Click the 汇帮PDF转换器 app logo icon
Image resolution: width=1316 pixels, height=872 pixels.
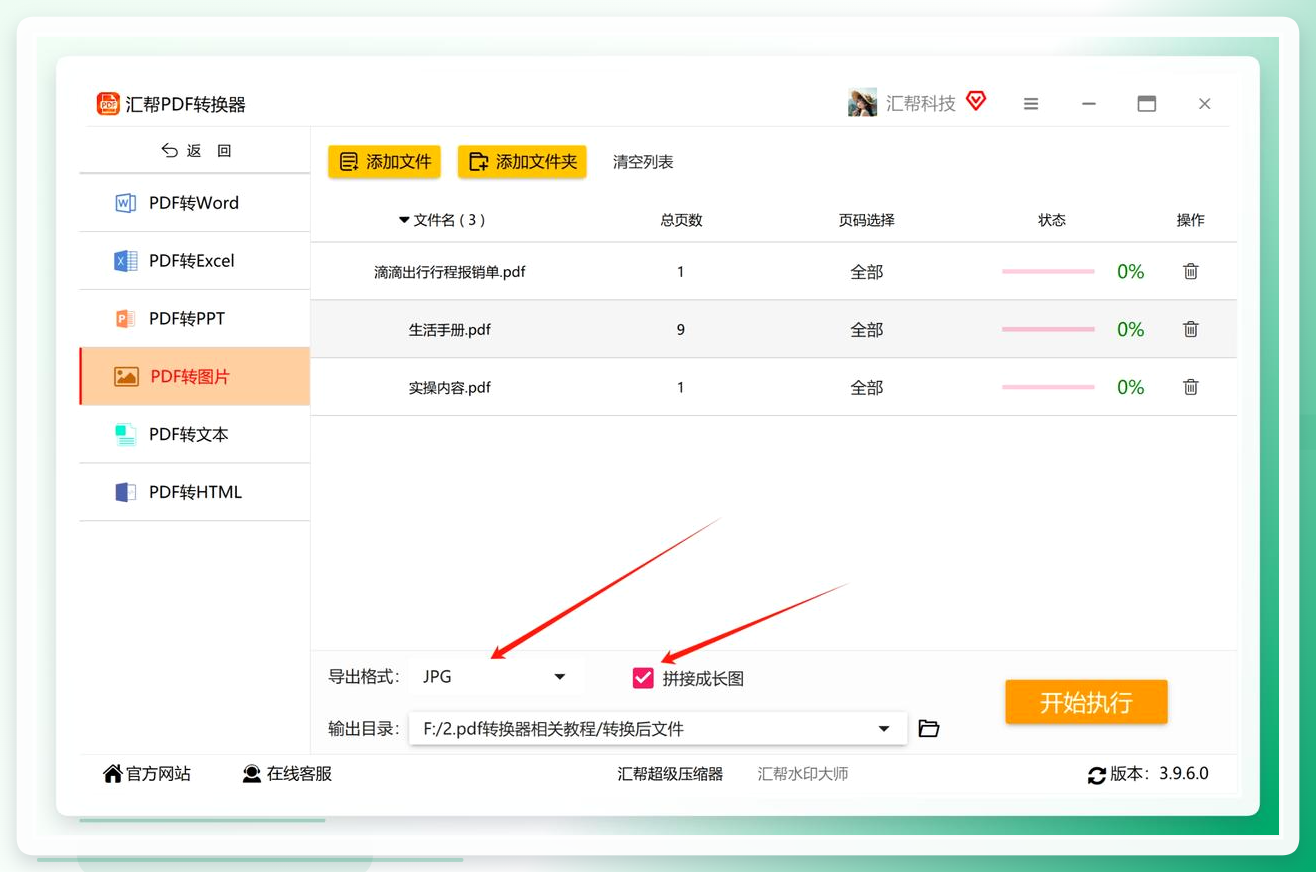108,103
